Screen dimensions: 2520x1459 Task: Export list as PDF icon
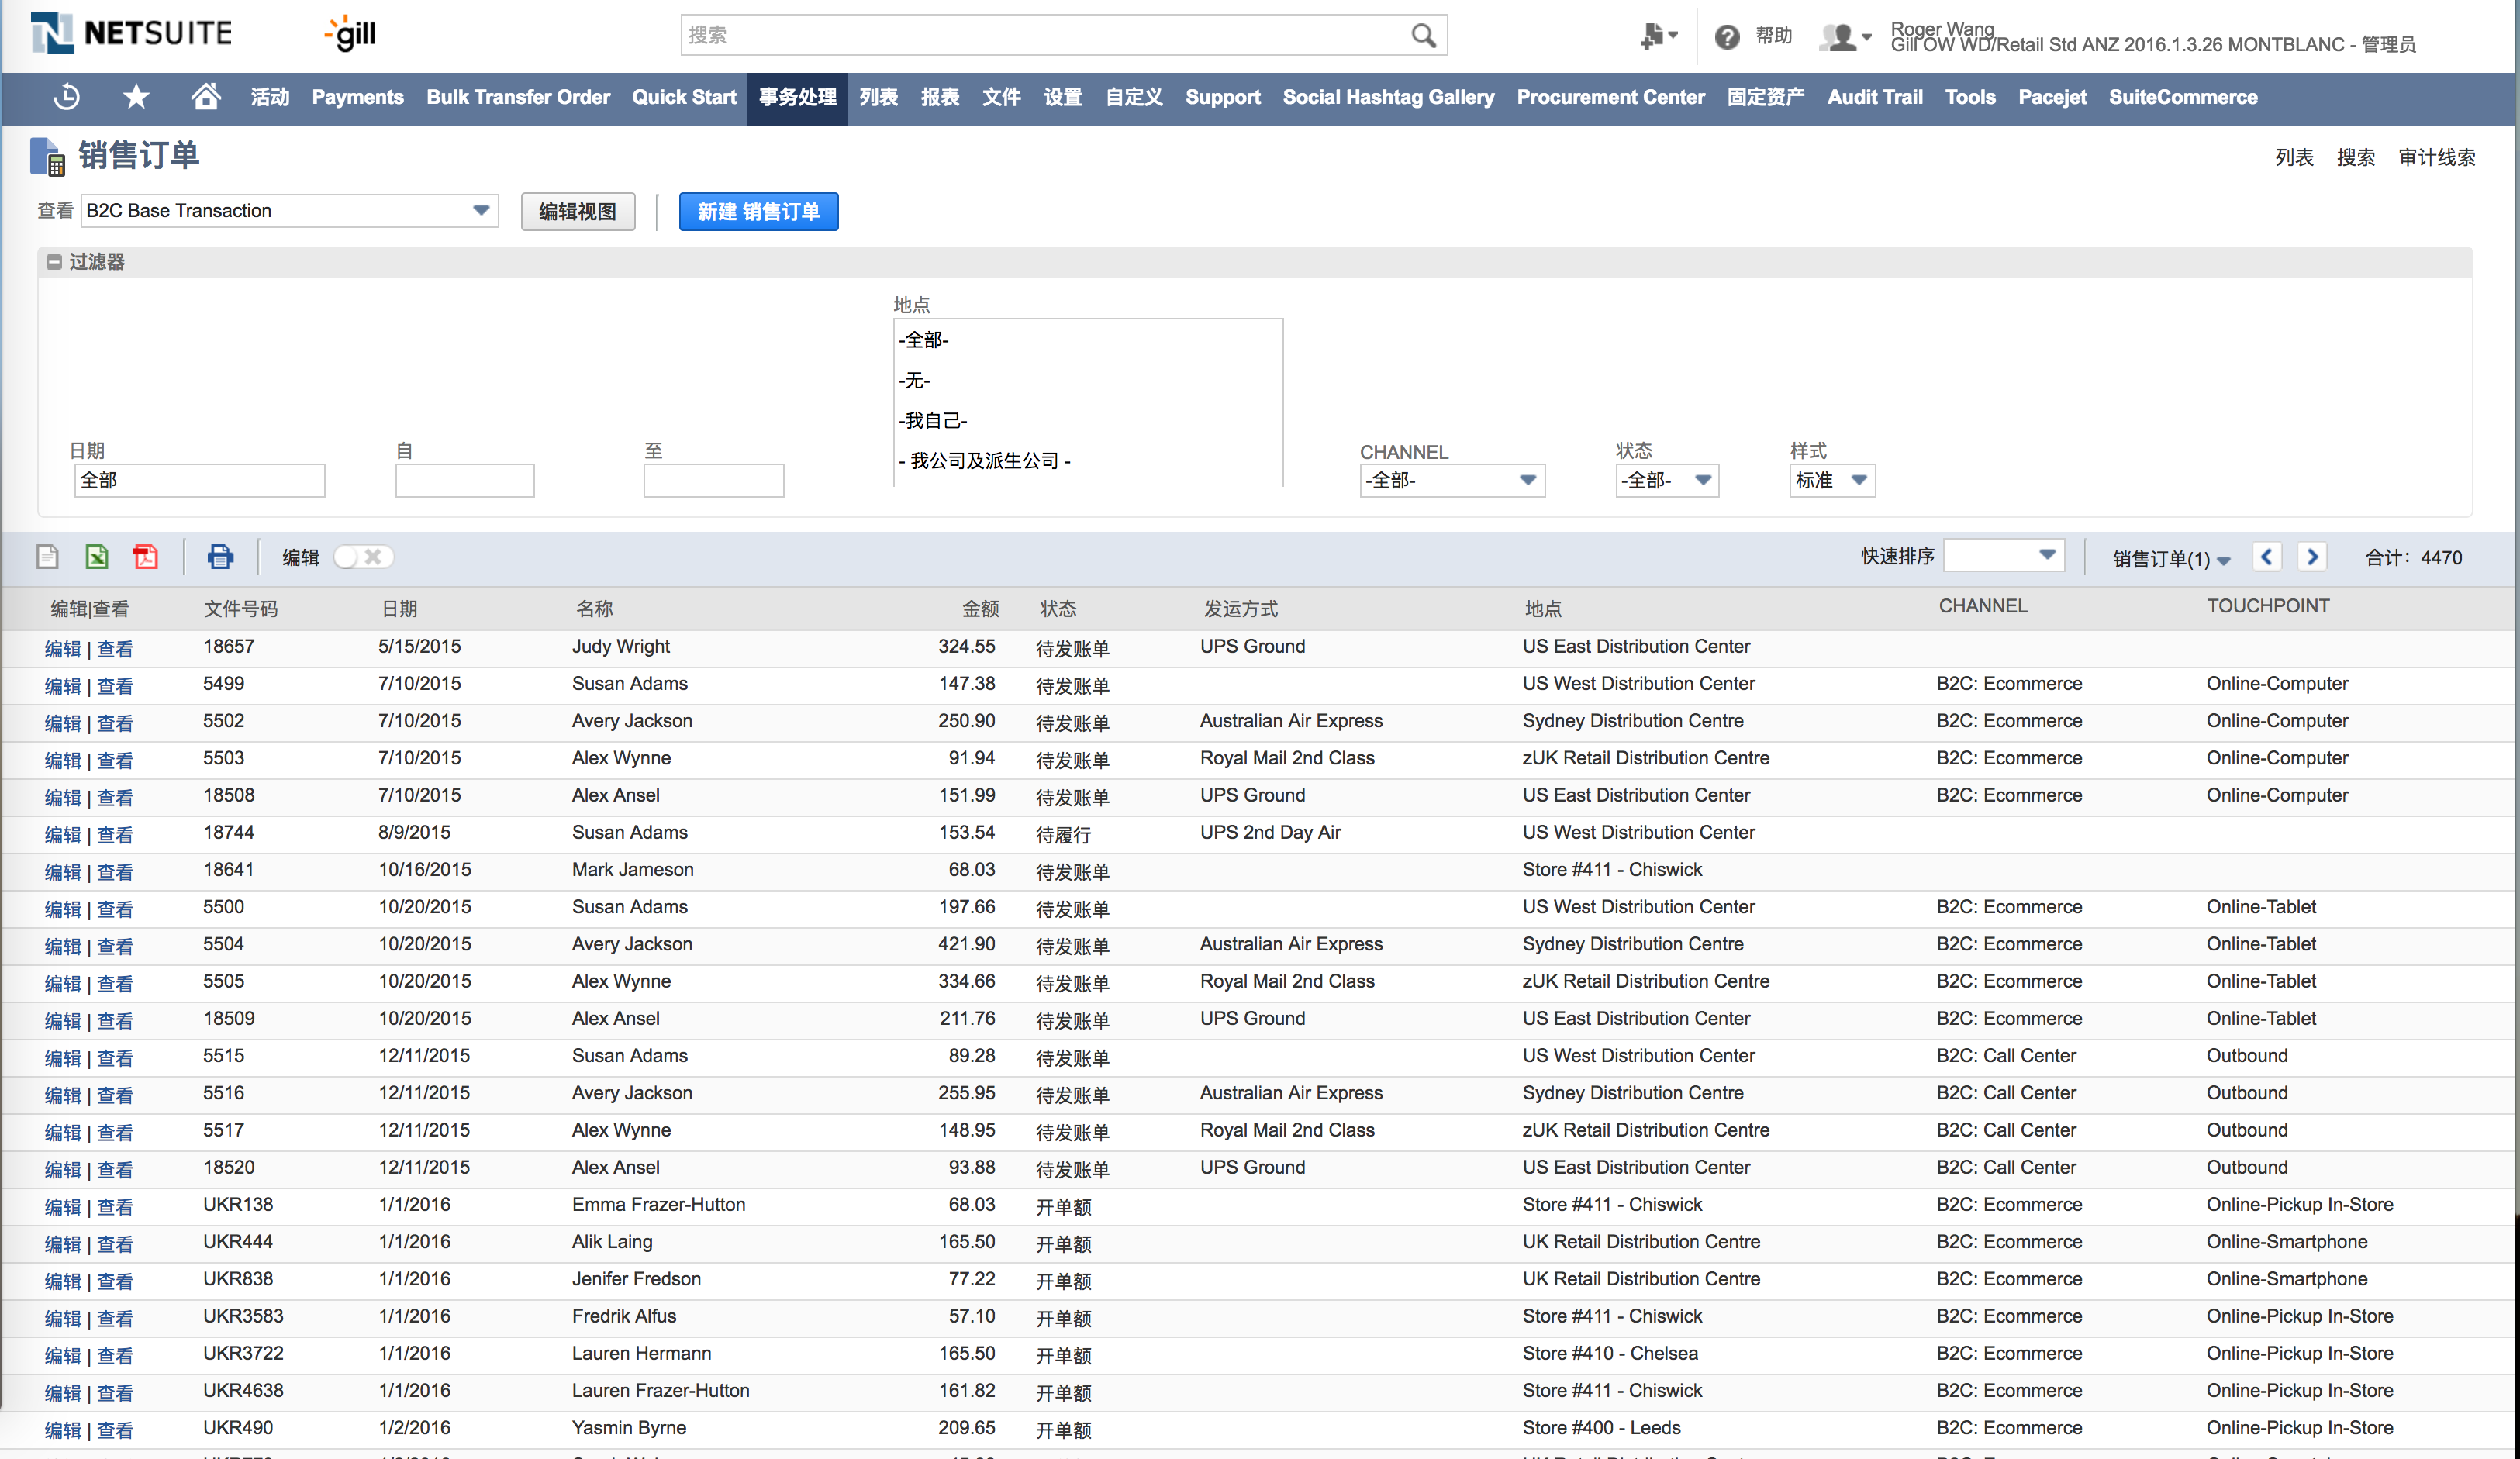pos(146,557)
